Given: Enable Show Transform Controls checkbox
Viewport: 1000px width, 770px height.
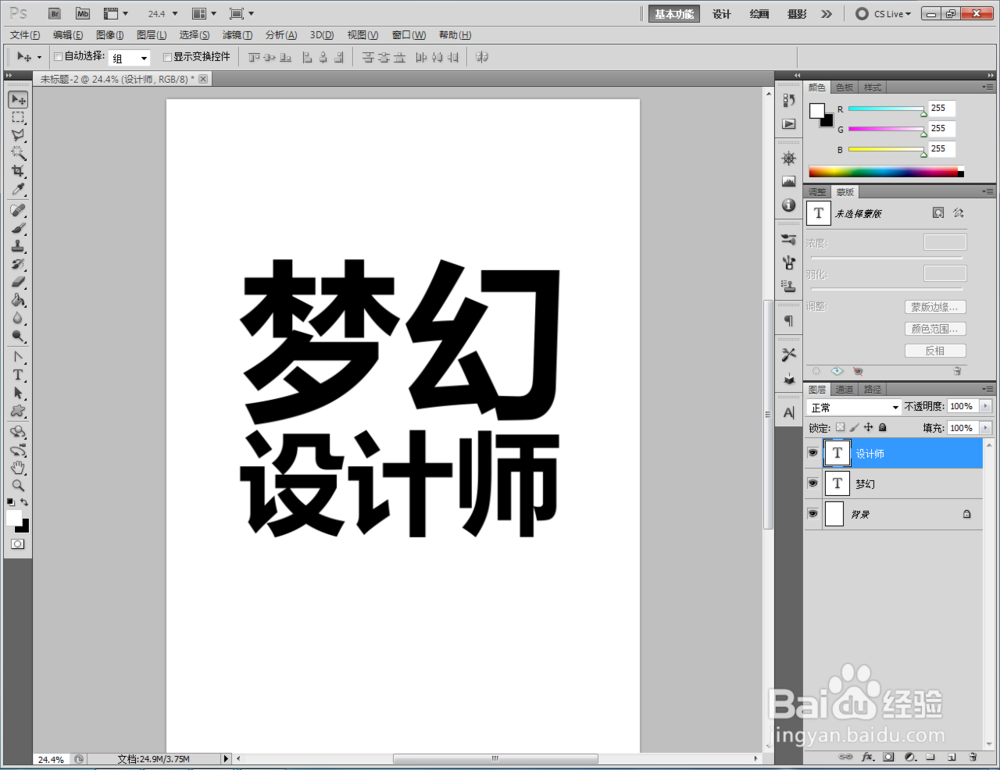Looking at the screenshot, I should (x=168, y=57).
